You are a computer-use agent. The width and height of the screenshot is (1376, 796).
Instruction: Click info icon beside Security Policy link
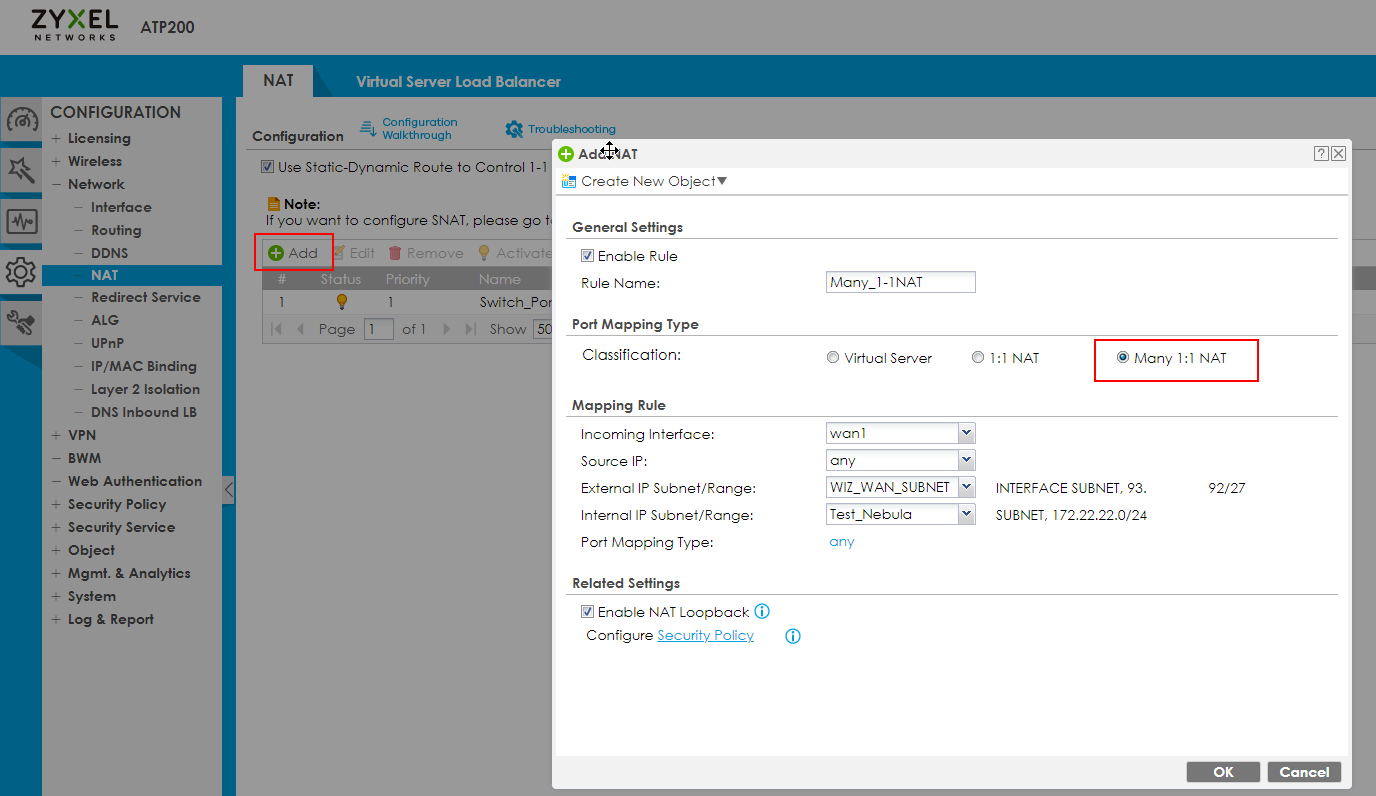point(793,636)
